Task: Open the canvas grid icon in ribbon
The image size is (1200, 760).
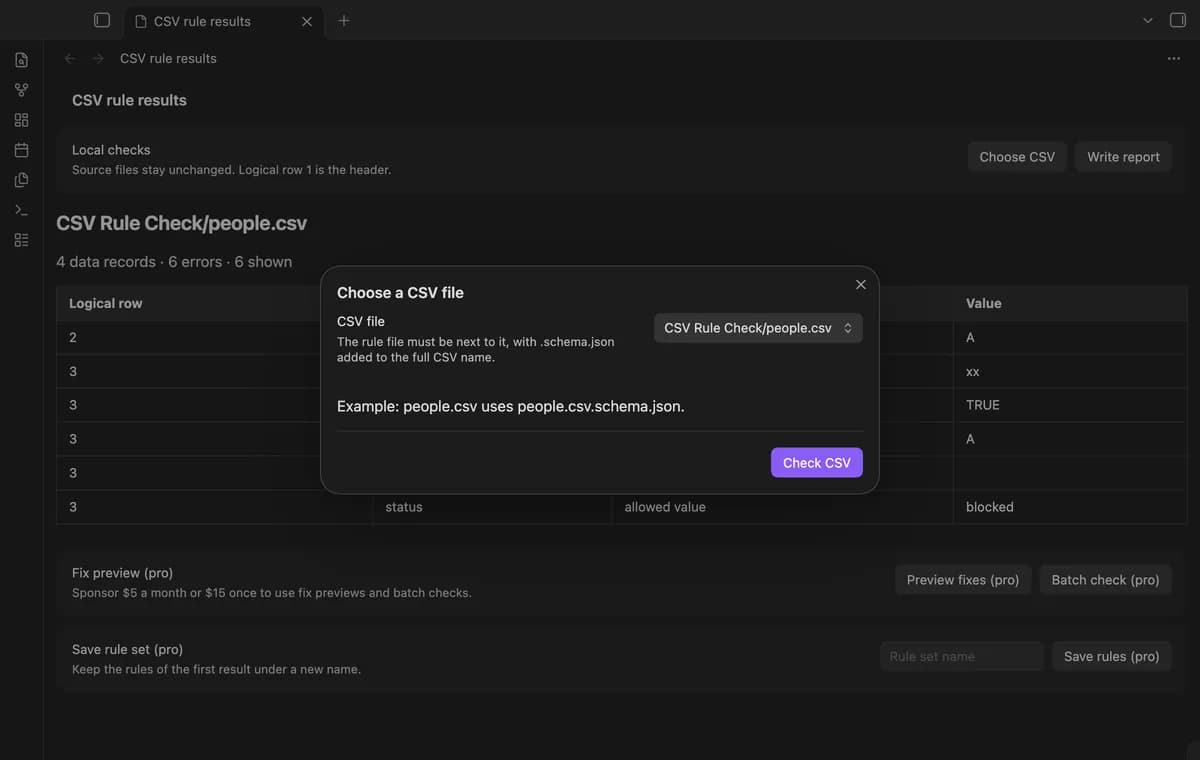Action: [21, 120]
